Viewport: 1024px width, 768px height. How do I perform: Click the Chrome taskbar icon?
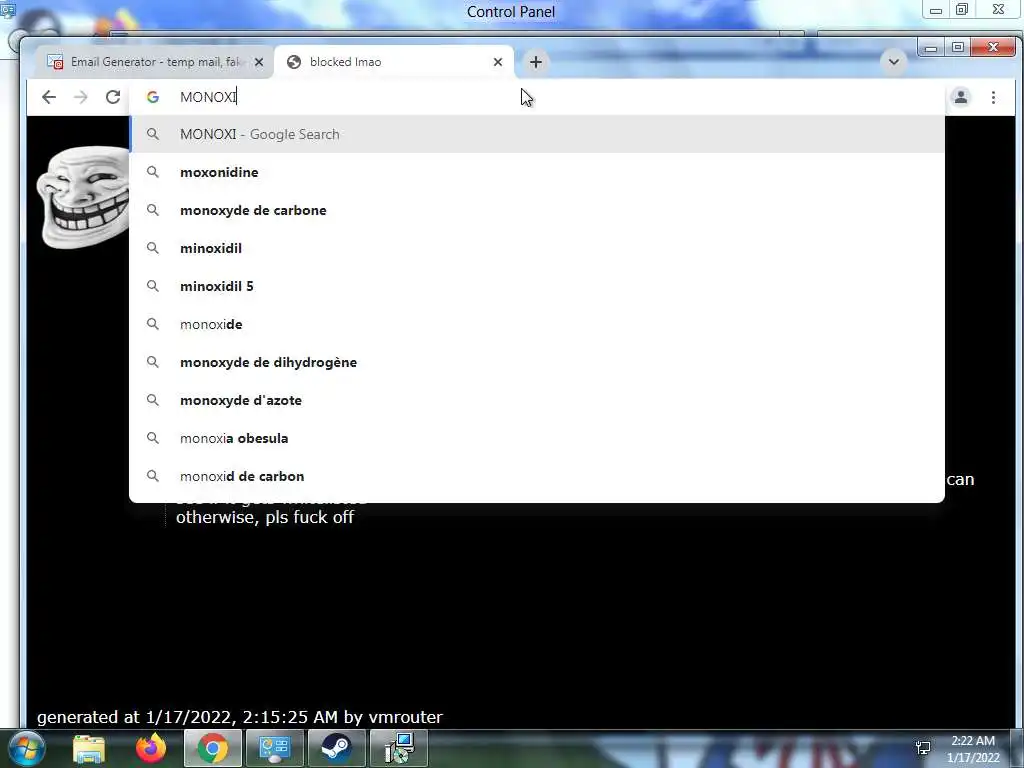pos(213,748)
